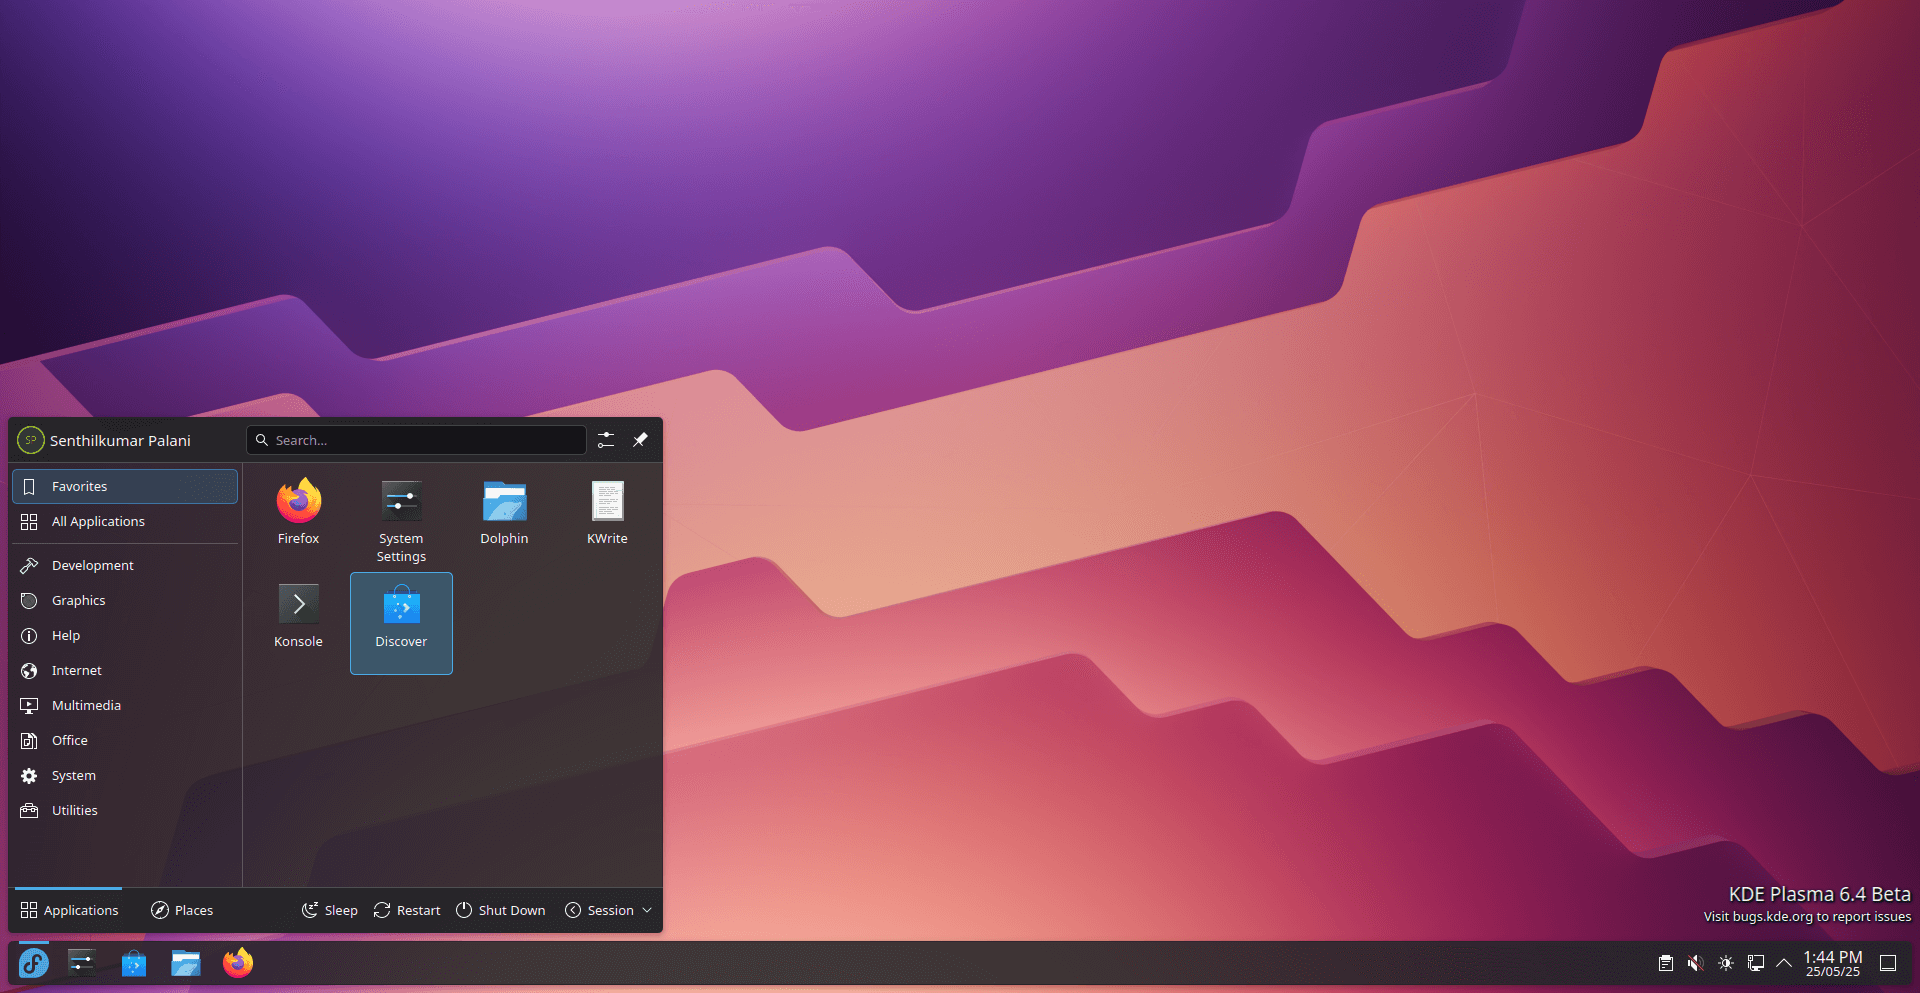This screenshot has width=1920, height=993.
Task: Open Dolphin from the taskbar
Action: pyautogui.click(x=186, y=963)
